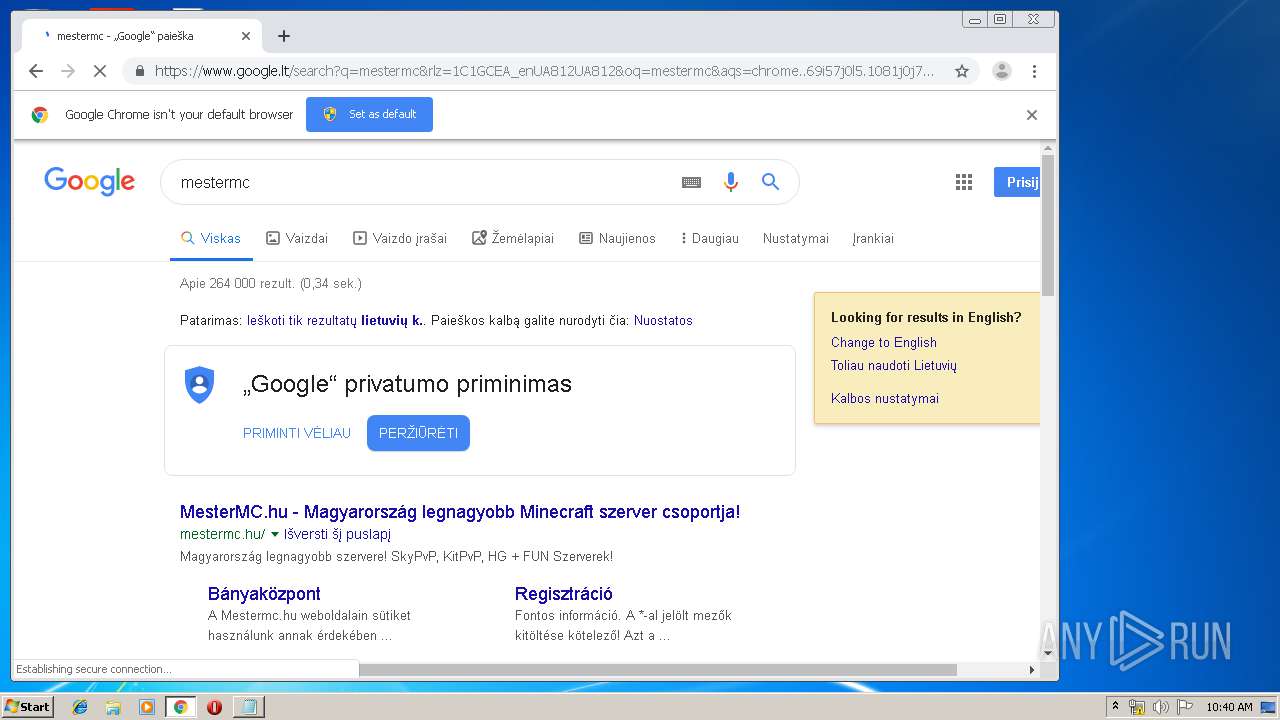Close the mestermc Google search tab
This screenshot has width=1280, height=720.
(x=246, y=36)
